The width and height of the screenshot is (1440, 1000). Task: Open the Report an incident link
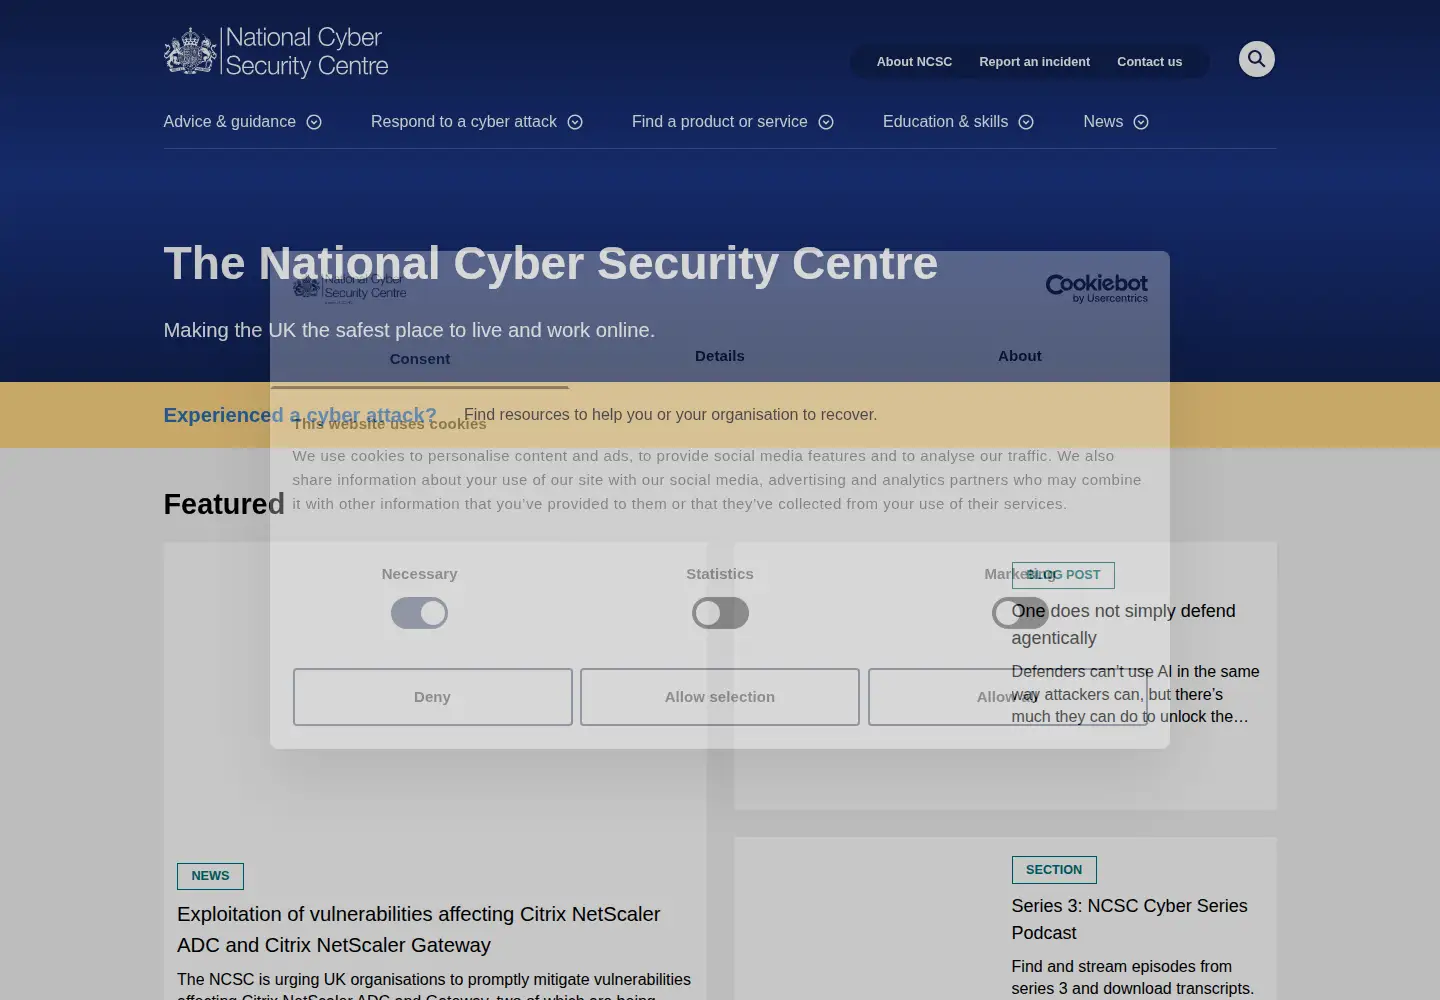pyautogui.click(x=1035, y=62)
